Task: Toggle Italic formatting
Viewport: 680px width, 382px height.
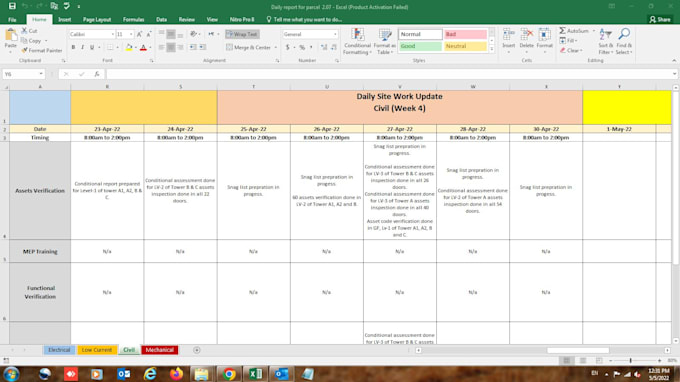Action: point(82,47)
